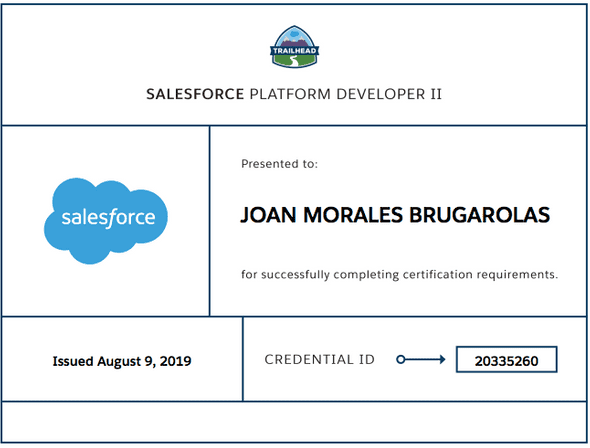Click the DEVELOPER II text in the title

point(389,94)
